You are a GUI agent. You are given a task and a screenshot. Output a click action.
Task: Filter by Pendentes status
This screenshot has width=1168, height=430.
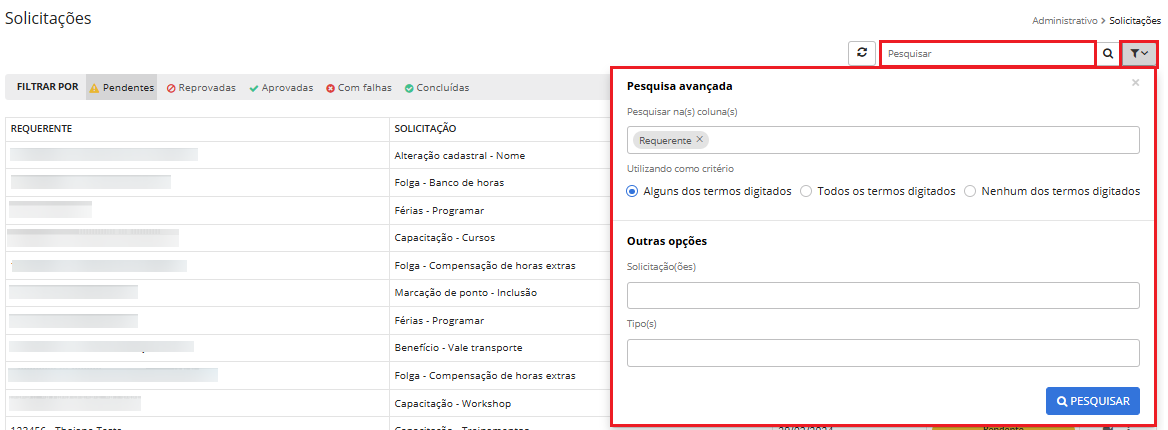tap(121, 87)
